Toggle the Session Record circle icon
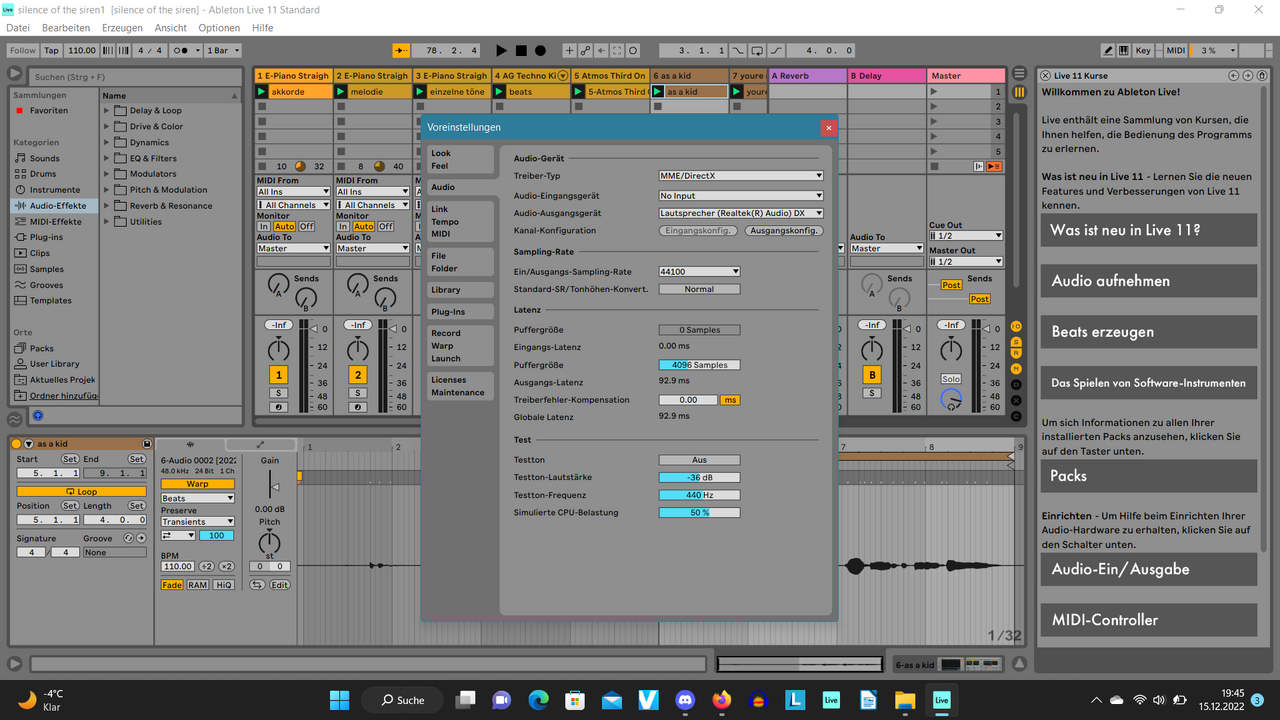1280x720 pixels. click(x=633, y=50)
